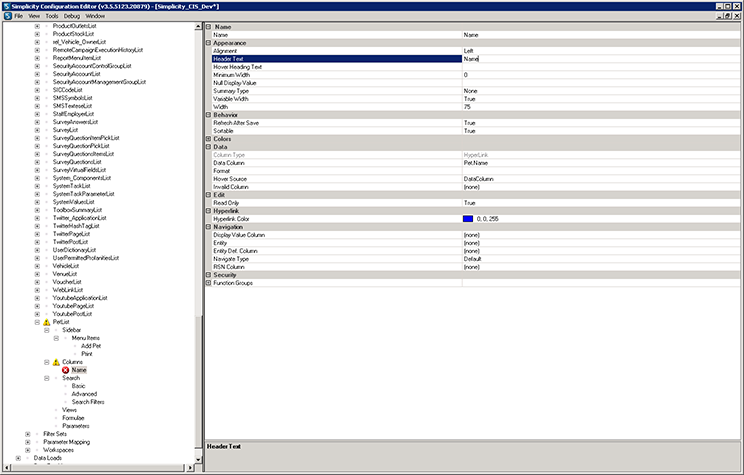Viewport: 744px width, 475px height.
Task: Click the Hover Source value DataColumn
Action: 601,179
